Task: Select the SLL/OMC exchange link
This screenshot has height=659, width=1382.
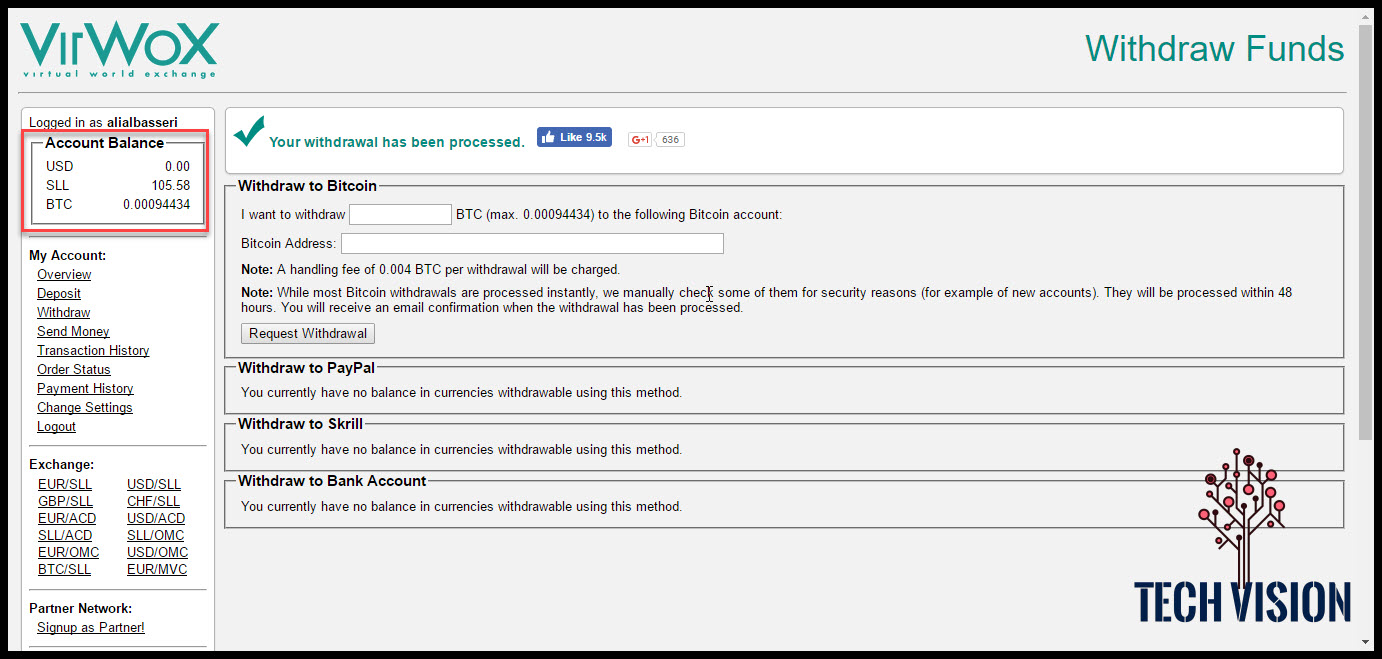Action: [x=155, y=535]
